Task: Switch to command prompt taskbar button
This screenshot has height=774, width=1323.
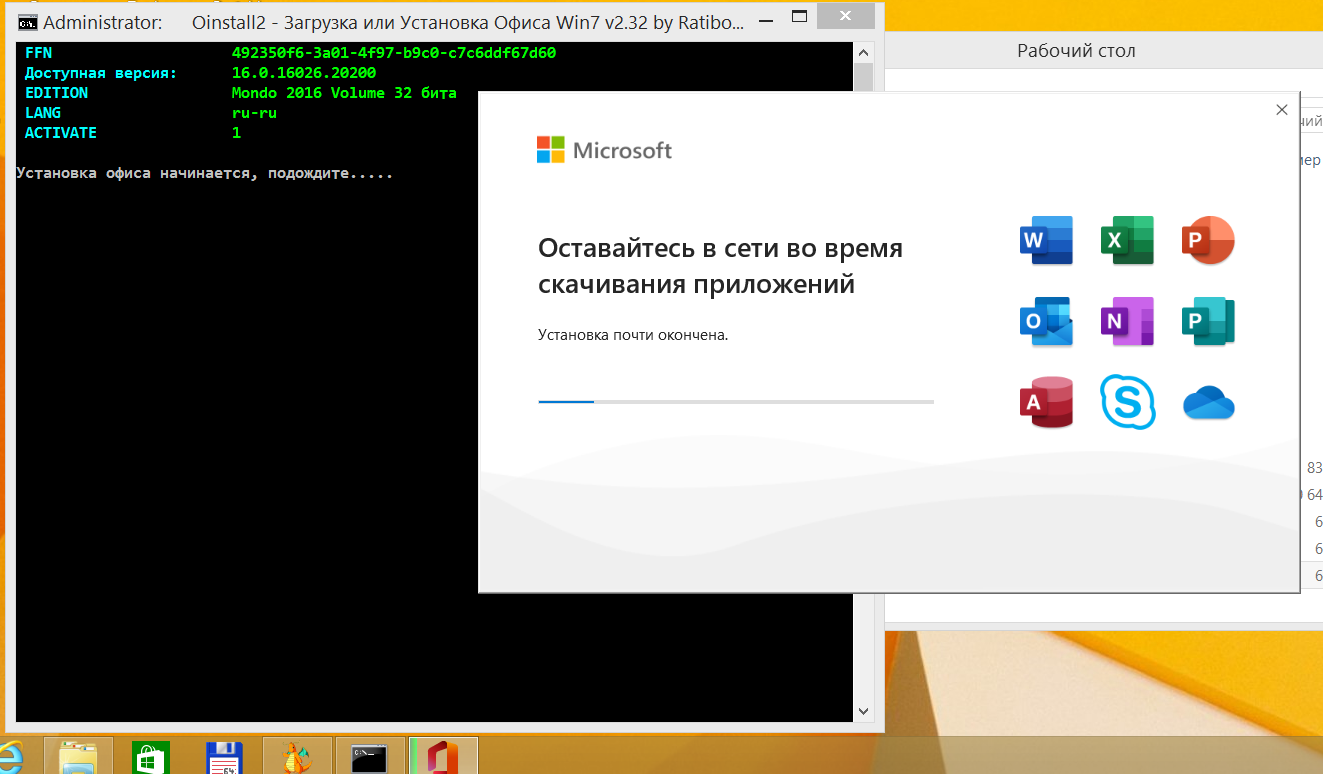Action: [x=370, y=757]
